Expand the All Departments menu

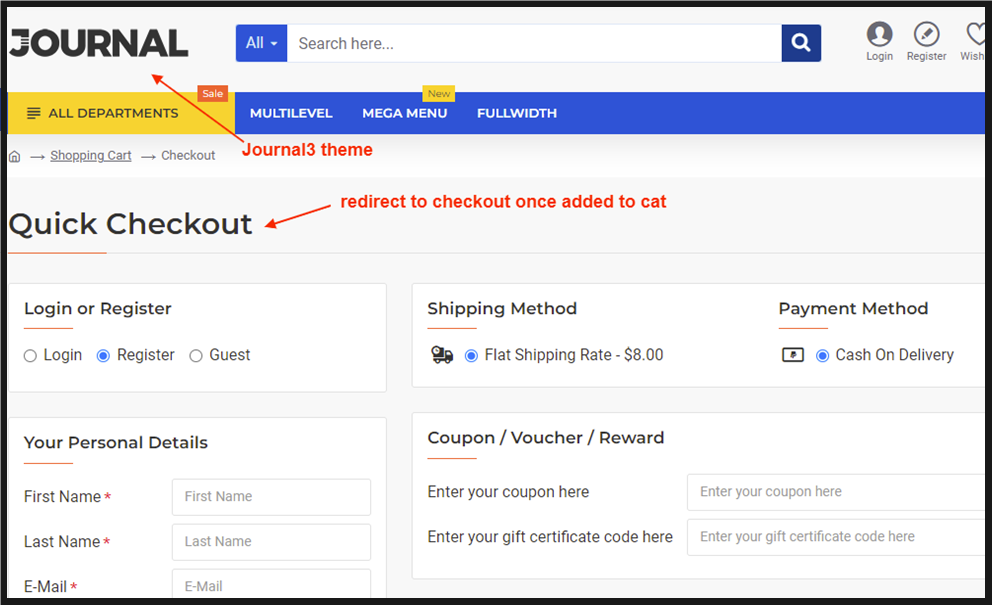click(x=103, y=113)
